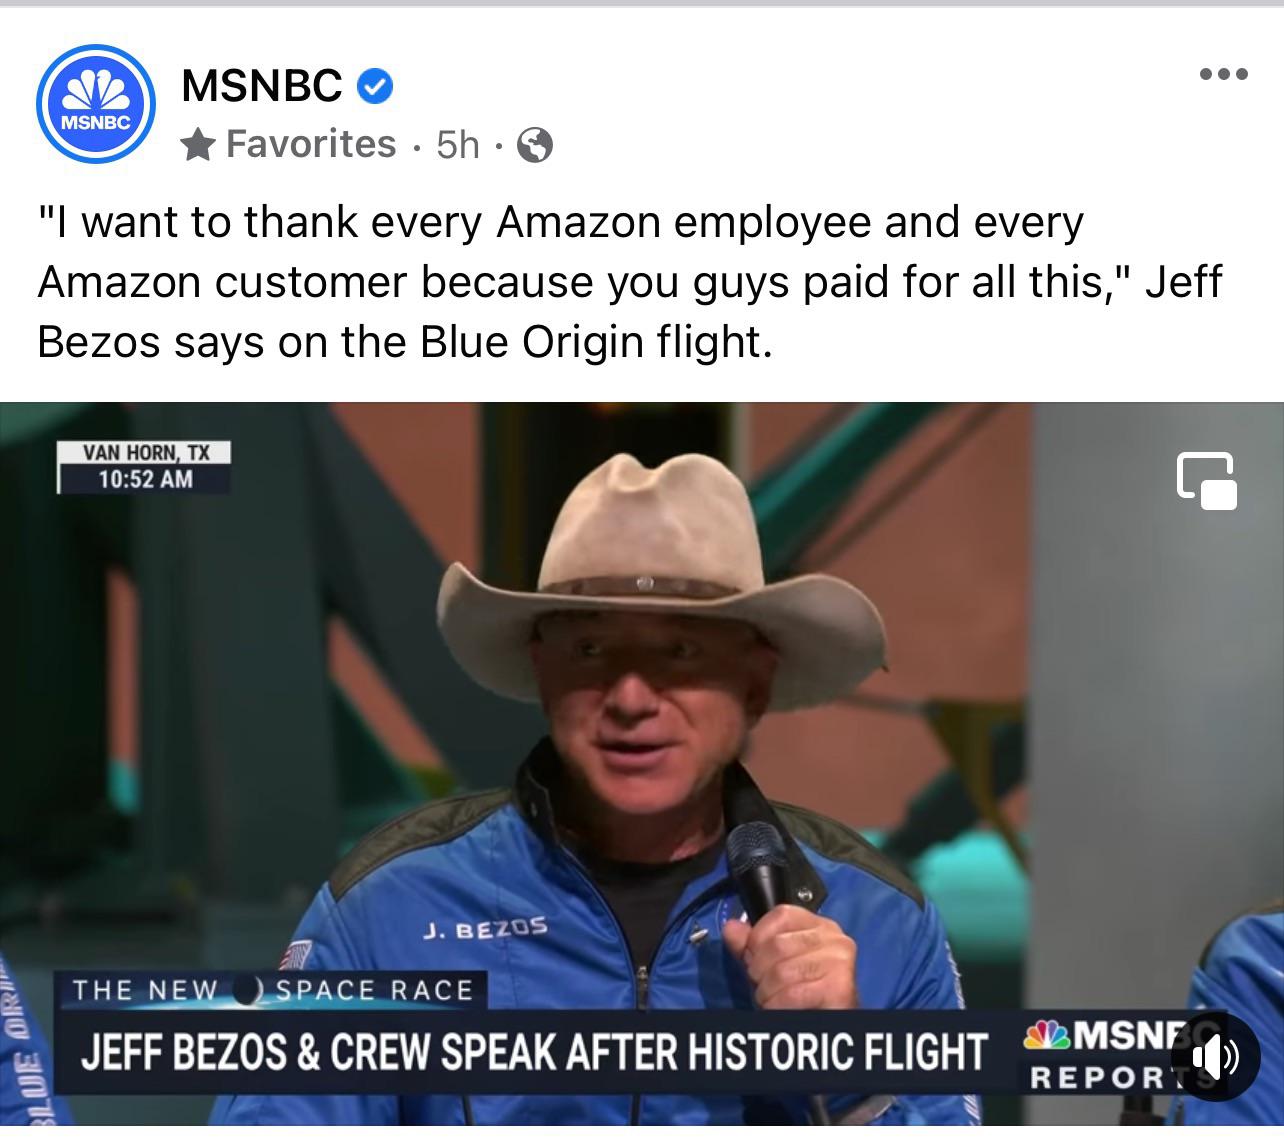The height and width of the screenshot is (1146, 1284).
Task: Tap 'The New Space Race' banner
Action: click(x=272, y=990)
